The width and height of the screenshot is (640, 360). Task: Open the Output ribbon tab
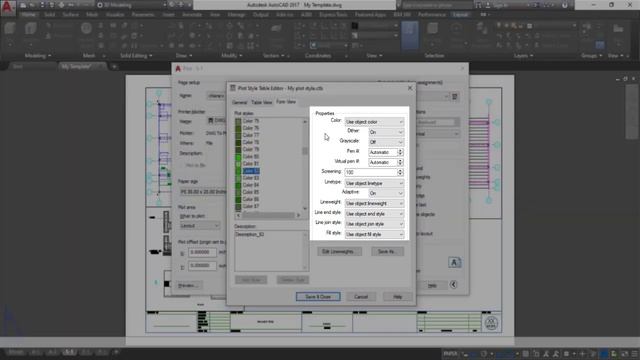tap(260, 14)
